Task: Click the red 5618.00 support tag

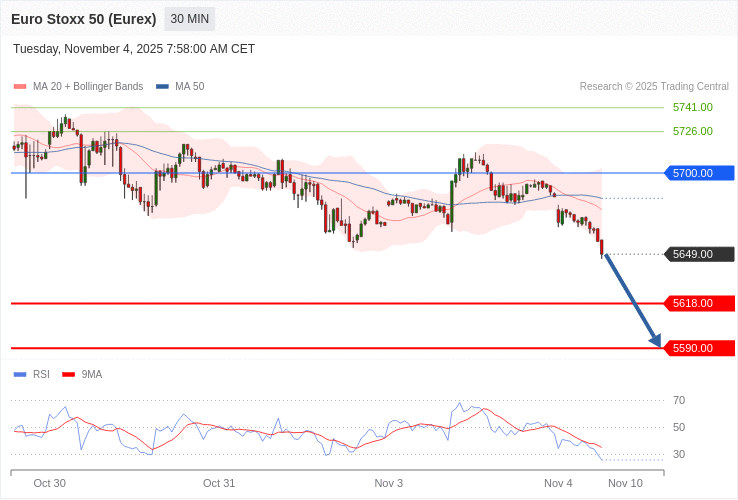Action: (x=698, y=303)
